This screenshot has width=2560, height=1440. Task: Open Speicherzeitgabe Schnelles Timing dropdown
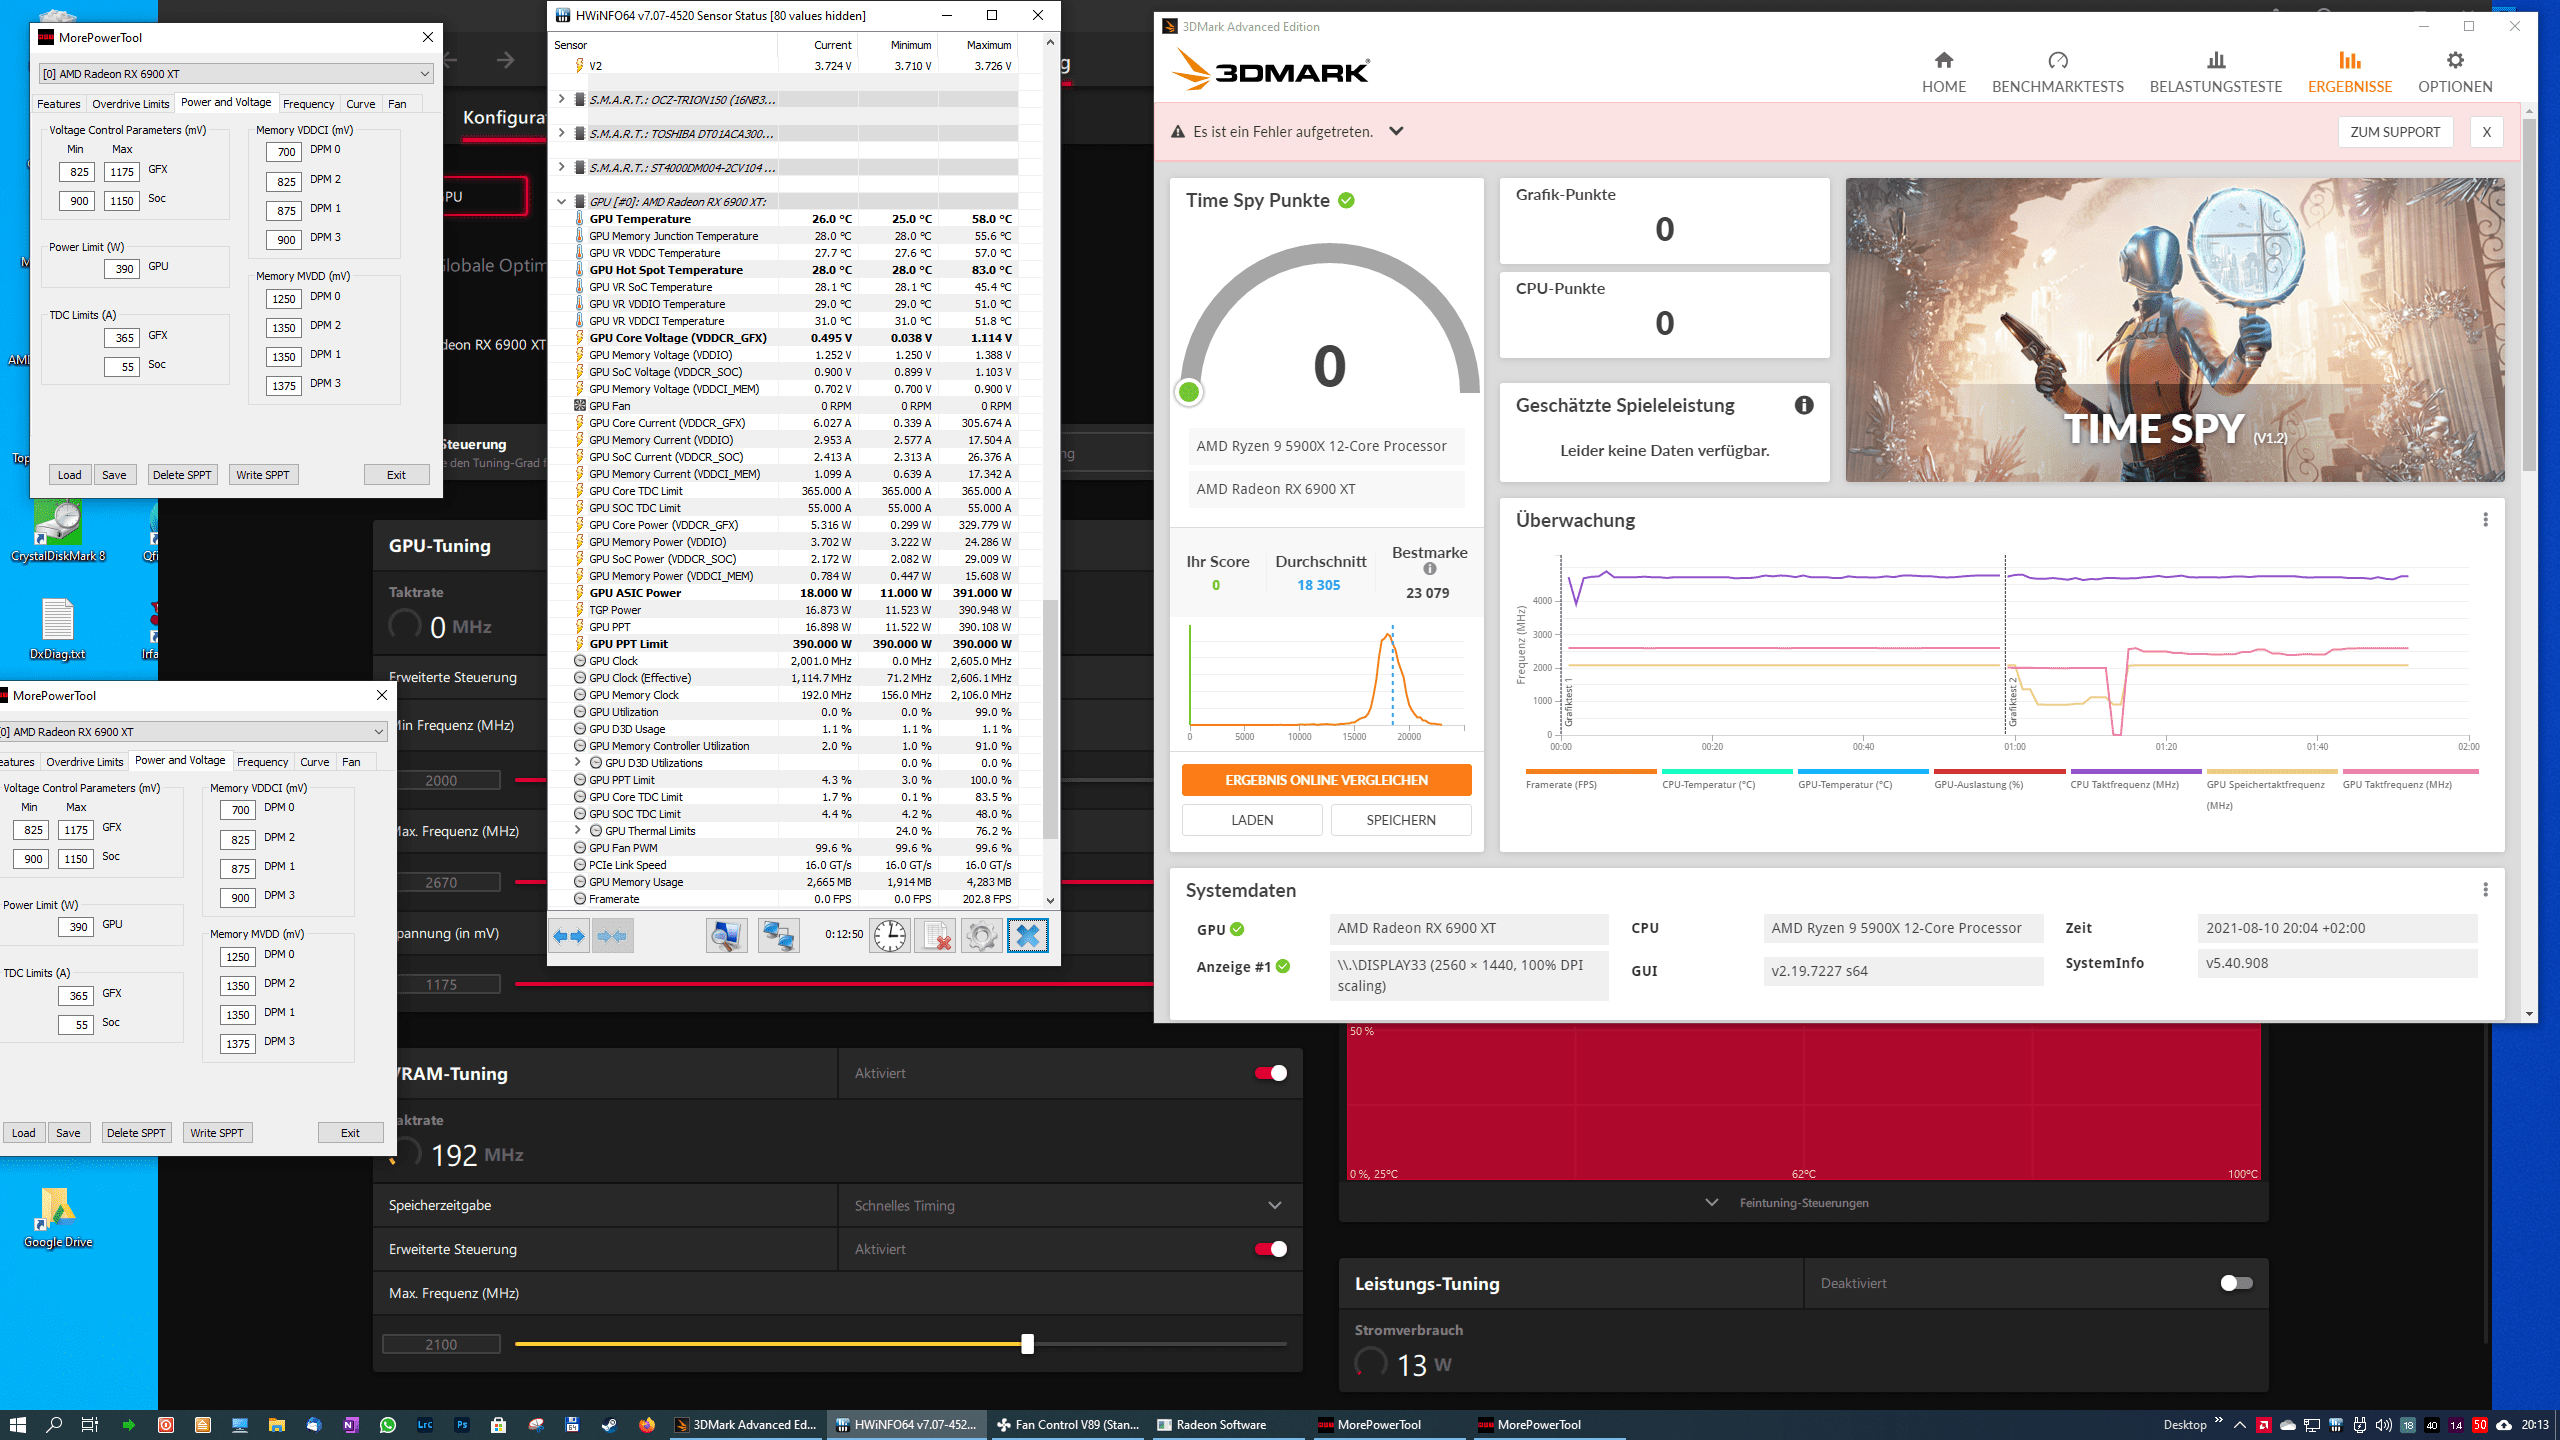[1274, 1205]
